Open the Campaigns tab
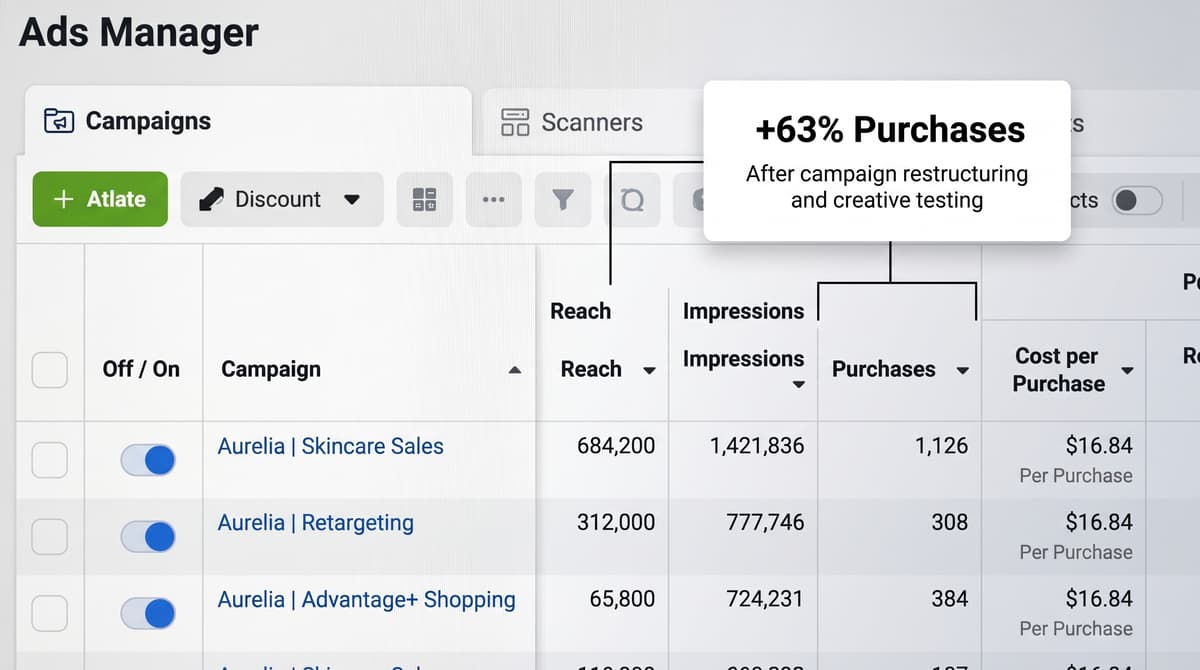Image resolution: width=1200 pixels, height=670 pixels. click(x=247, y=121)
